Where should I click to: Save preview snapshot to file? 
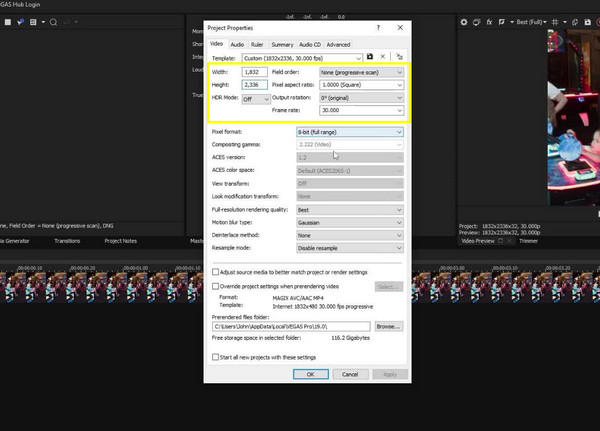tap(587, 22)
